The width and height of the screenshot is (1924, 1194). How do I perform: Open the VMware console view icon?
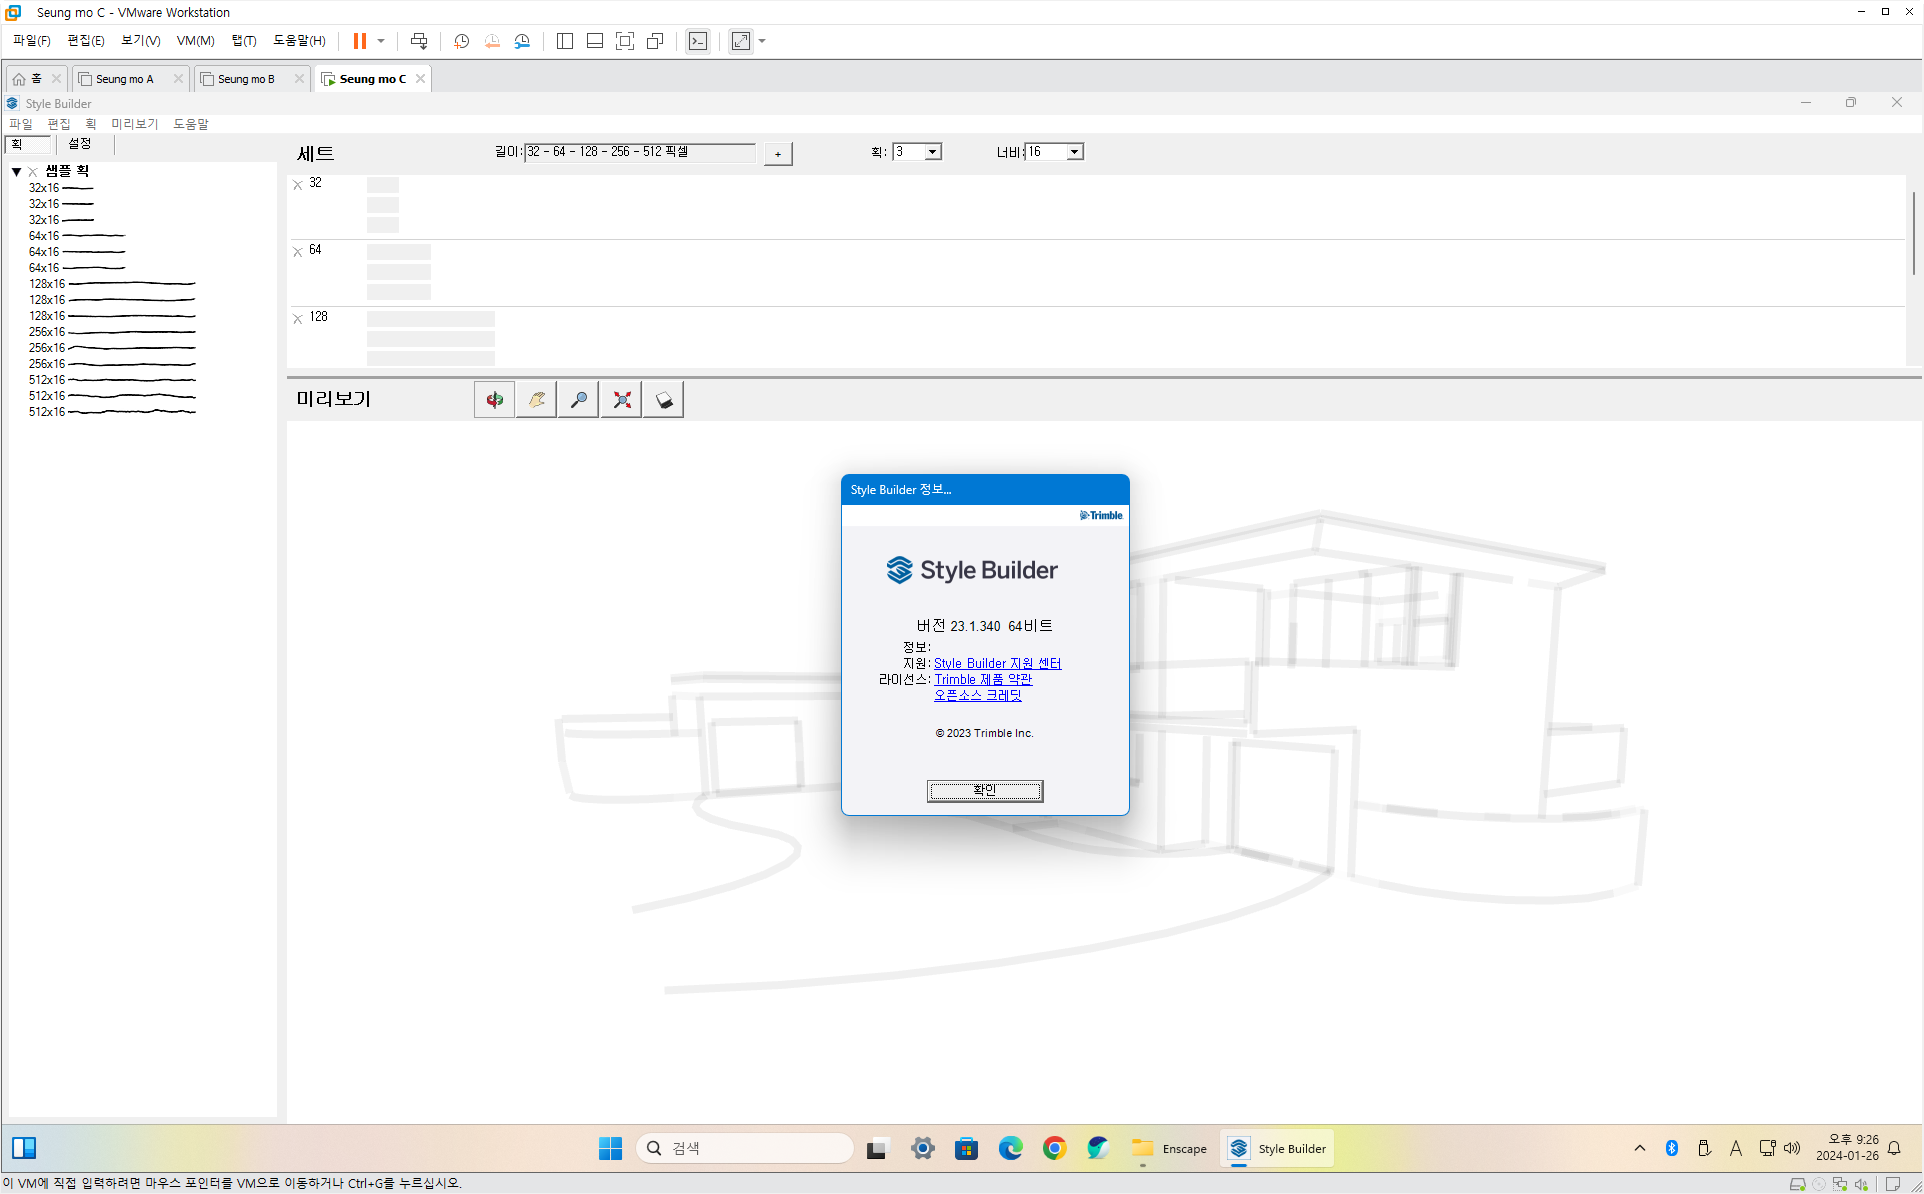click(698, 41)
